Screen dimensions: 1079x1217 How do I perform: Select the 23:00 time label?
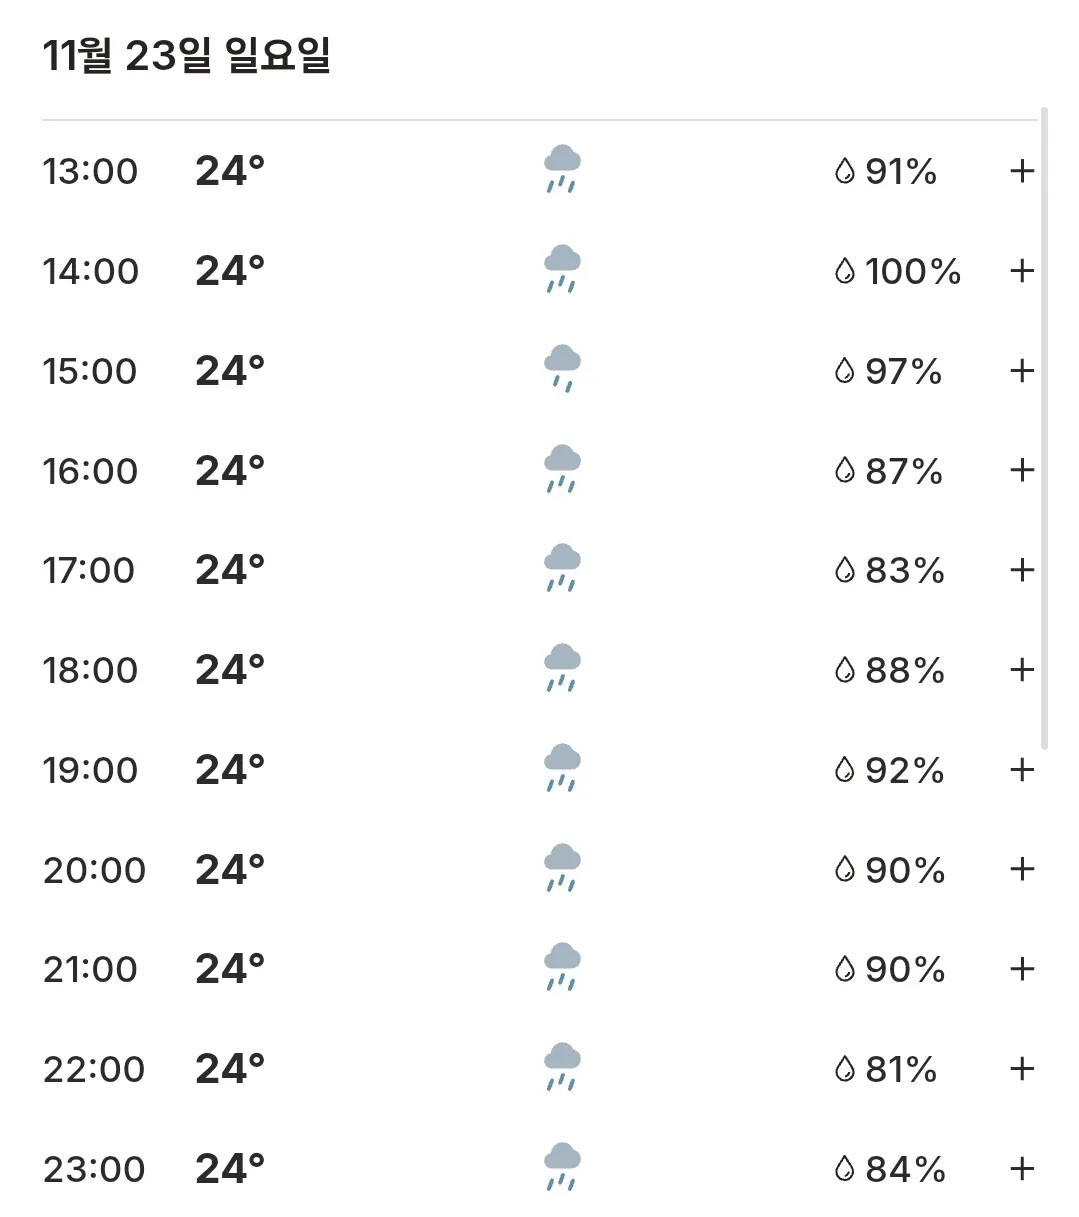click(x=94, y=1169)
